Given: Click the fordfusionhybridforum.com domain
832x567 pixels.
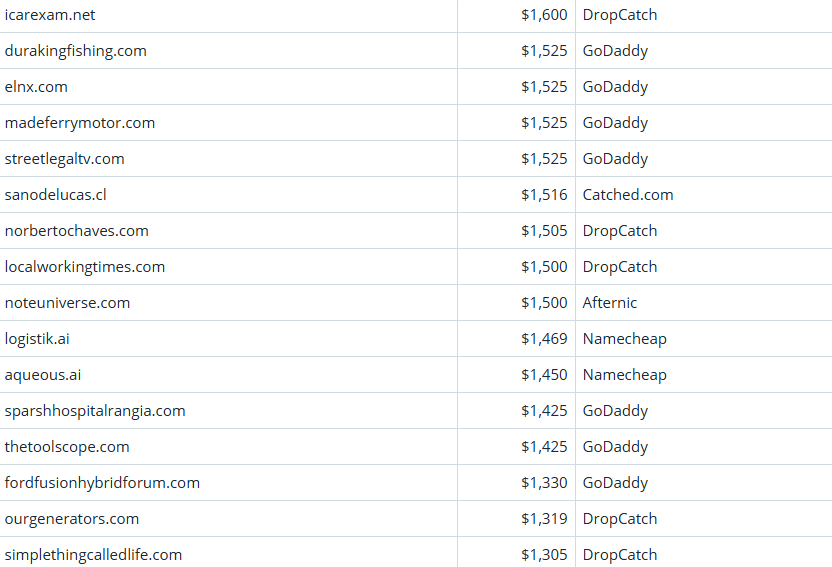Looking at the screenshot, I should click(102, 483).
